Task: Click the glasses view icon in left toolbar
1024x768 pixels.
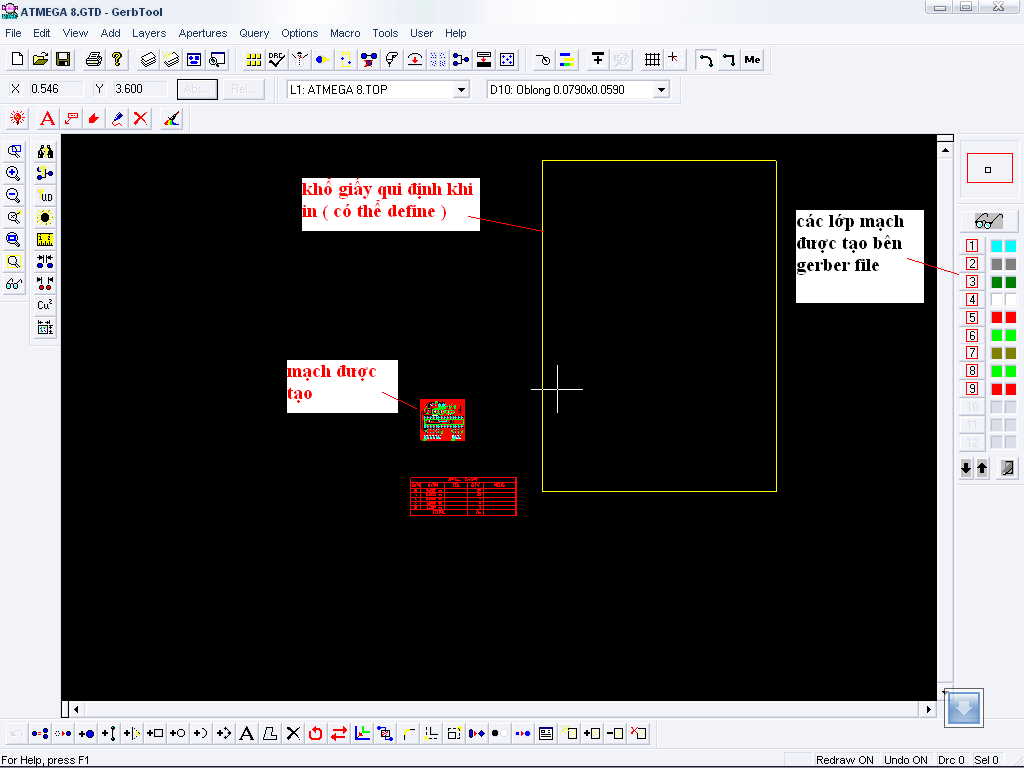Action: (x=13, y=283)
